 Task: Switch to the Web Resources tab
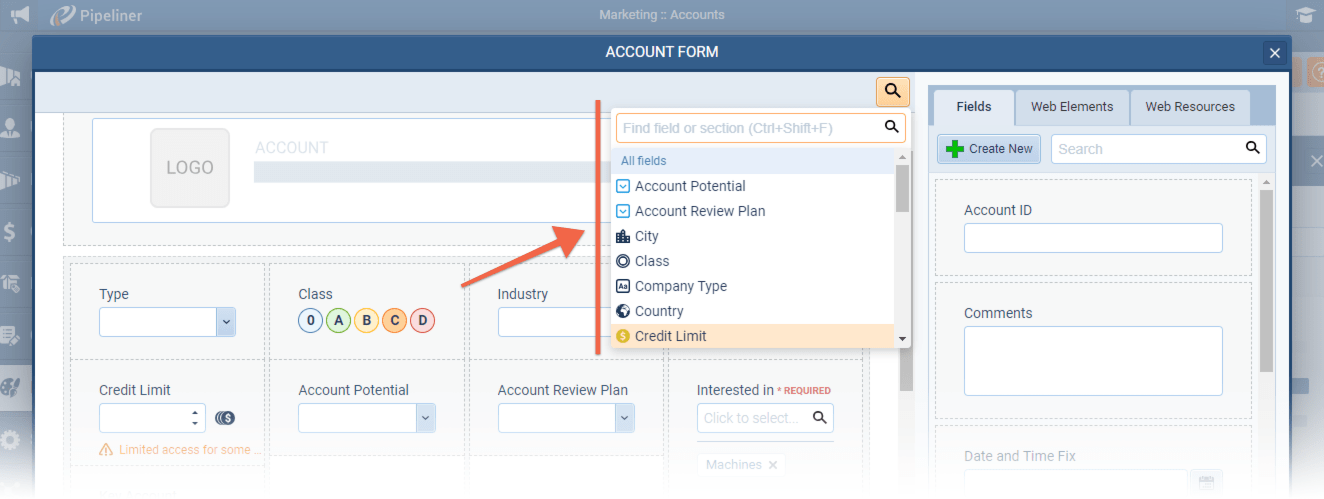click(1189, 107)
